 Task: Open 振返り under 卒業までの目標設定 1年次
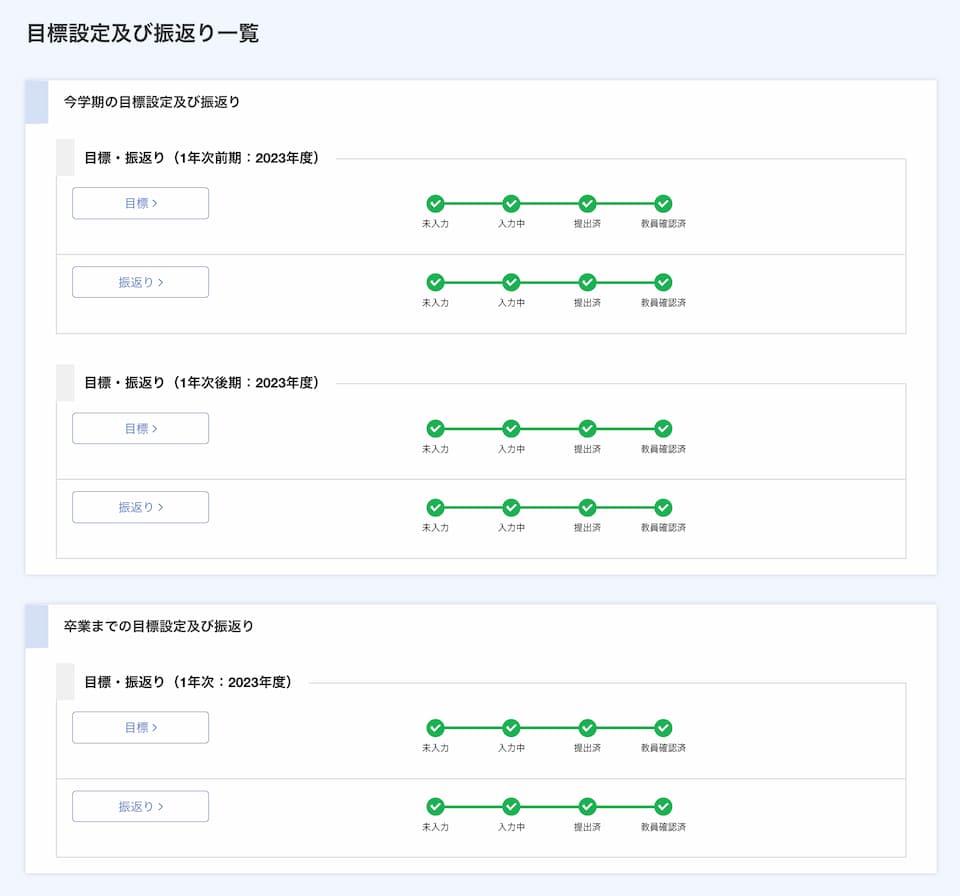140,806
